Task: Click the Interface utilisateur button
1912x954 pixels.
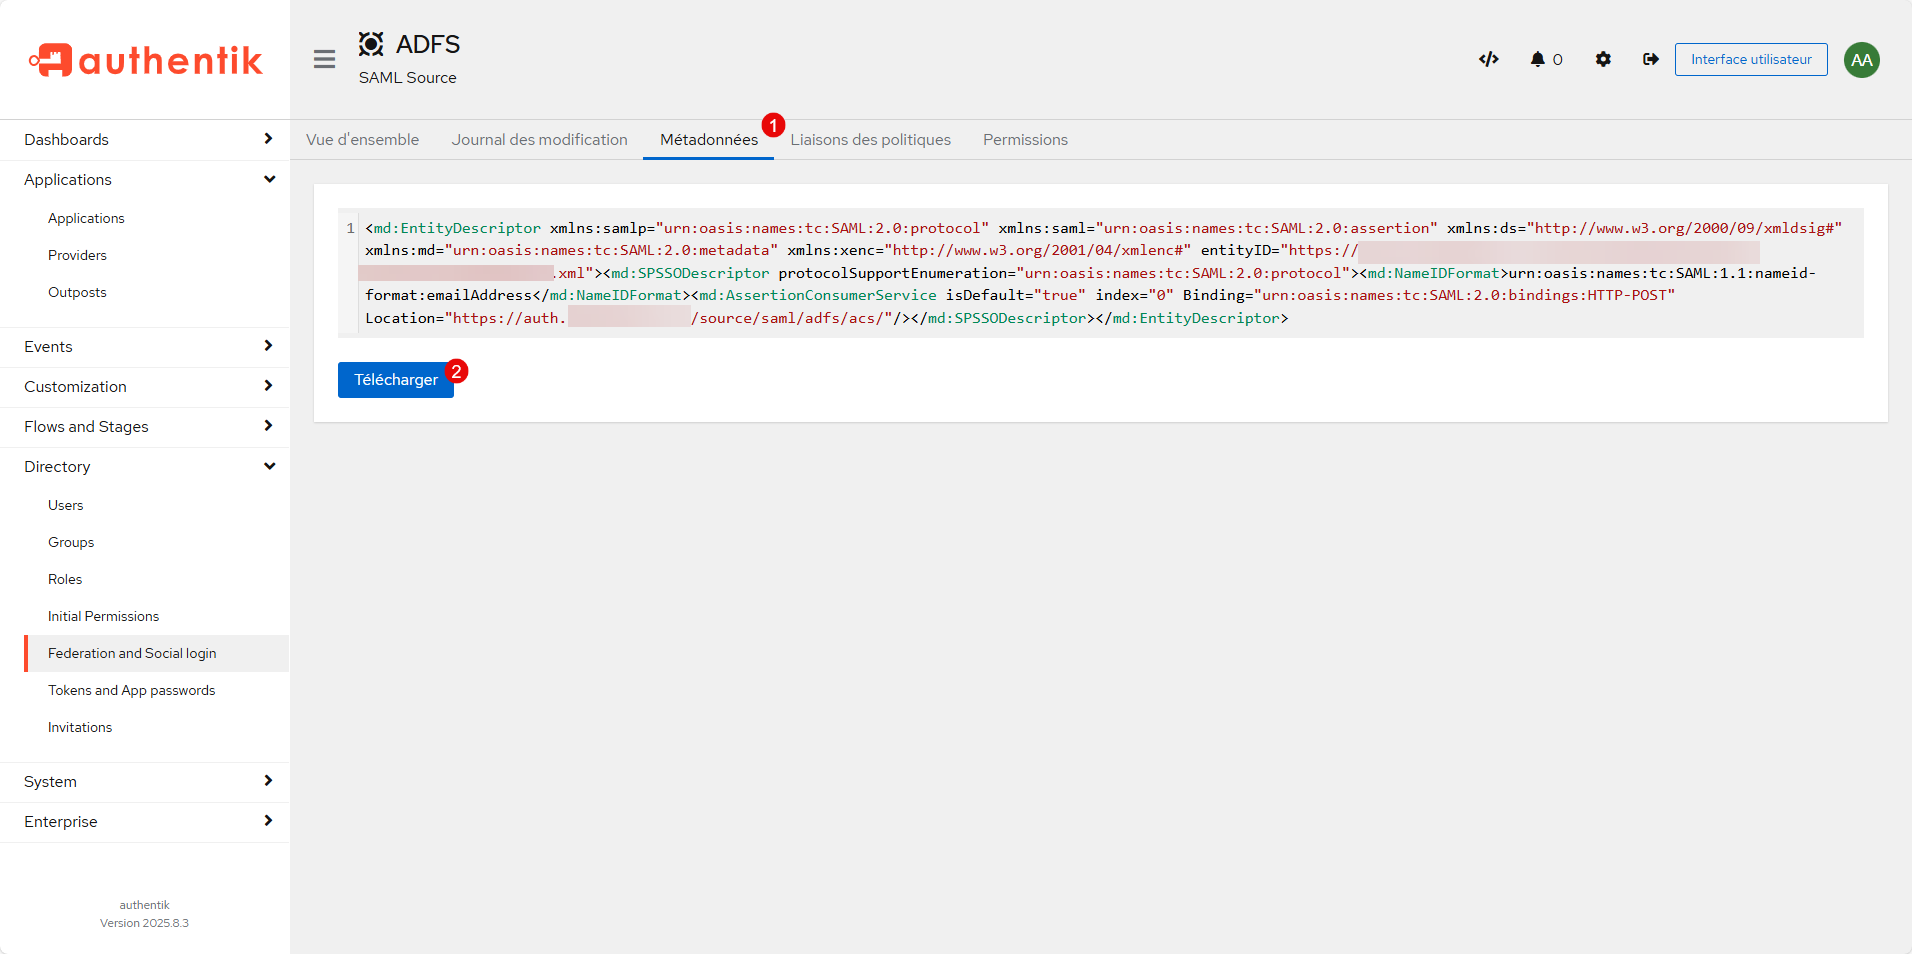Action: (x=1750, y=59)
